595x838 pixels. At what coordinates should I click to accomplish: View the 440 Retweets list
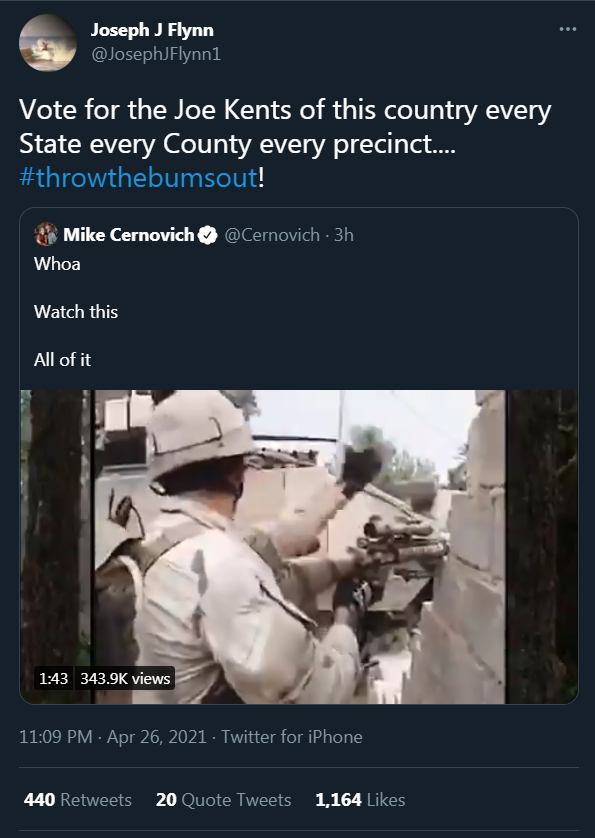point(78,800)
